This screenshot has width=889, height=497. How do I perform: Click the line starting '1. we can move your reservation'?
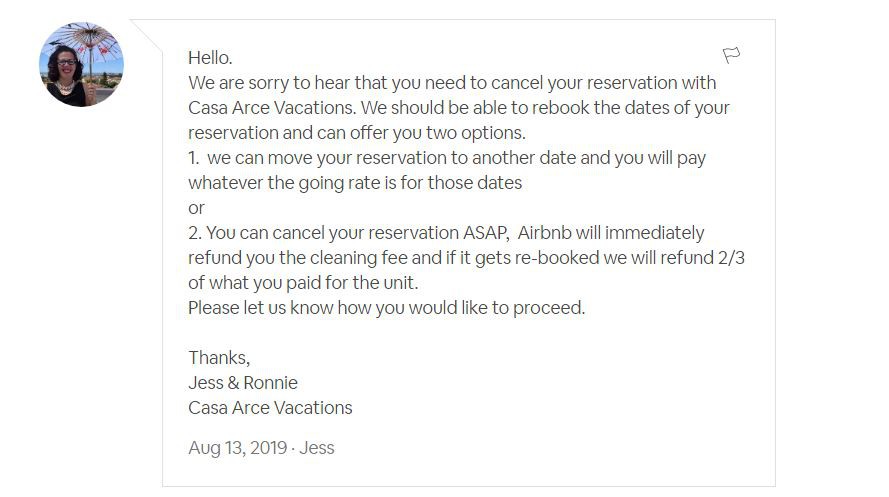447,158
